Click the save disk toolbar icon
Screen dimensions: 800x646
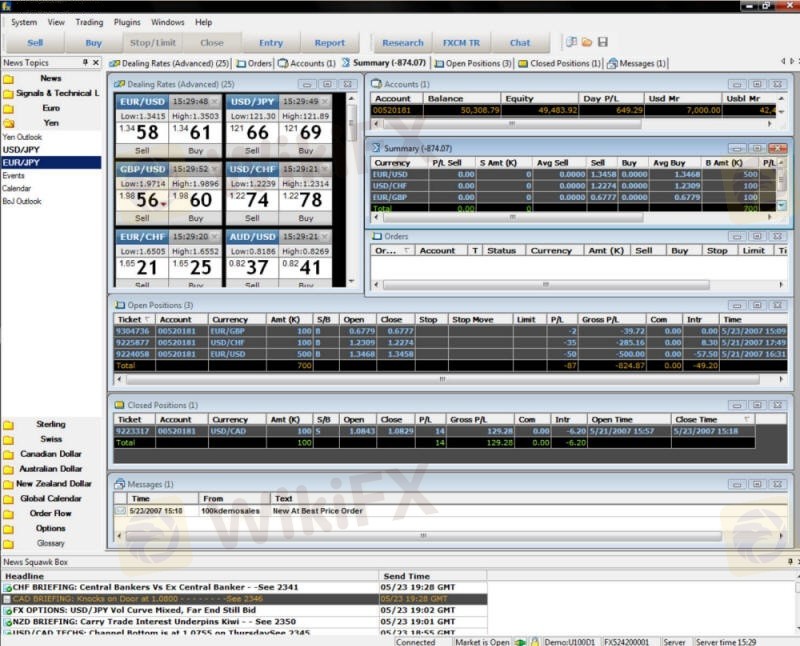603,42
